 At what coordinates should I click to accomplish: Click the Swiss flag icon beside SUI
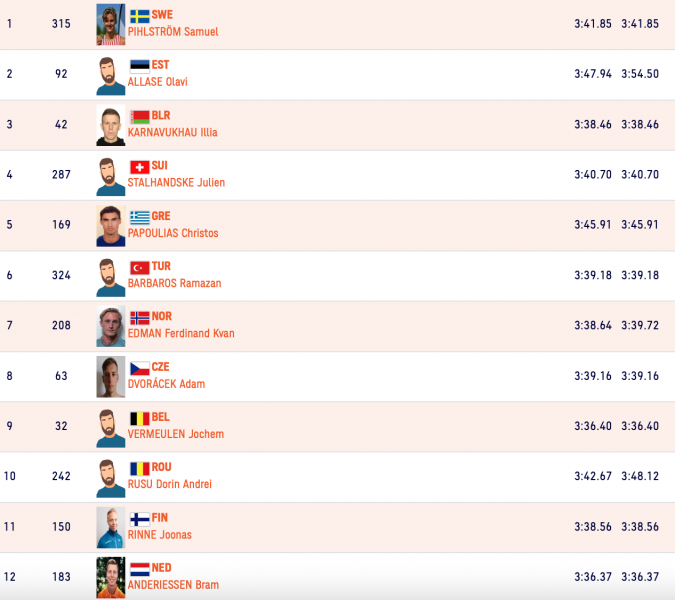click(x=139, y=167)
